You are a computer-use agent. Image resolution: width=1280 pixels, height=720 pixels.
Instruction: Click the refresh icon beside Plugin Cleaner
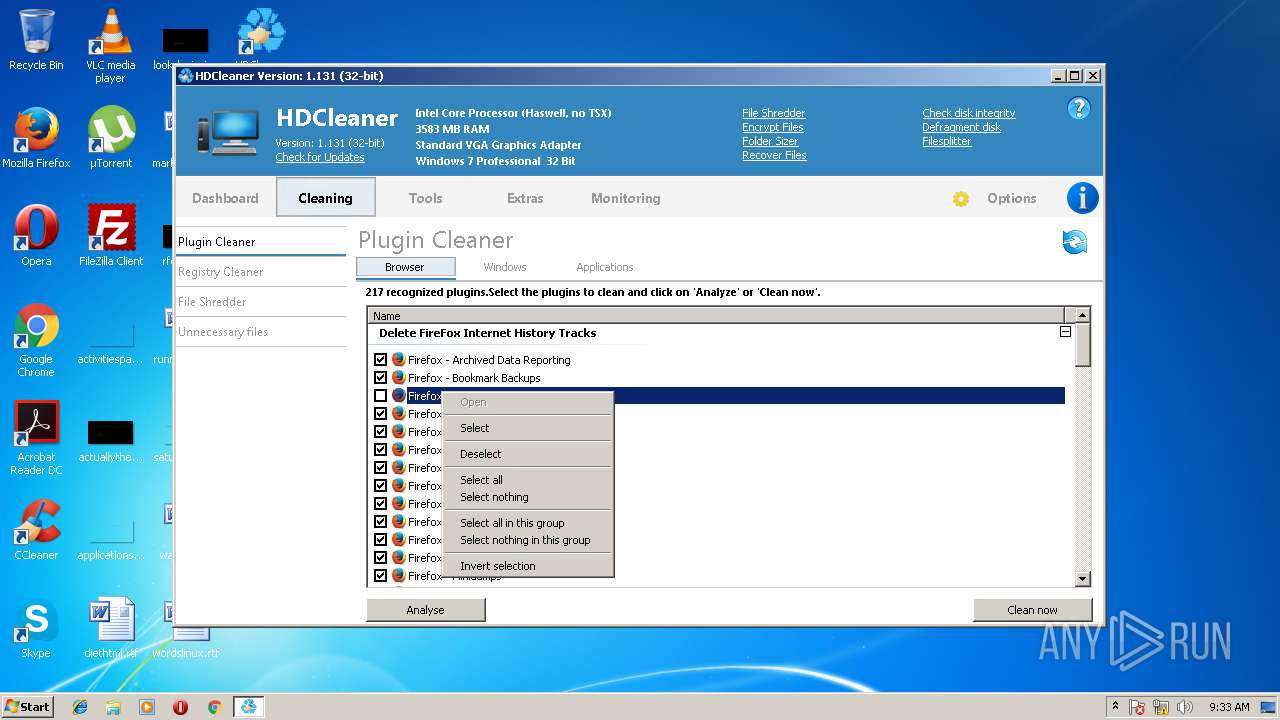(1075, 242)
